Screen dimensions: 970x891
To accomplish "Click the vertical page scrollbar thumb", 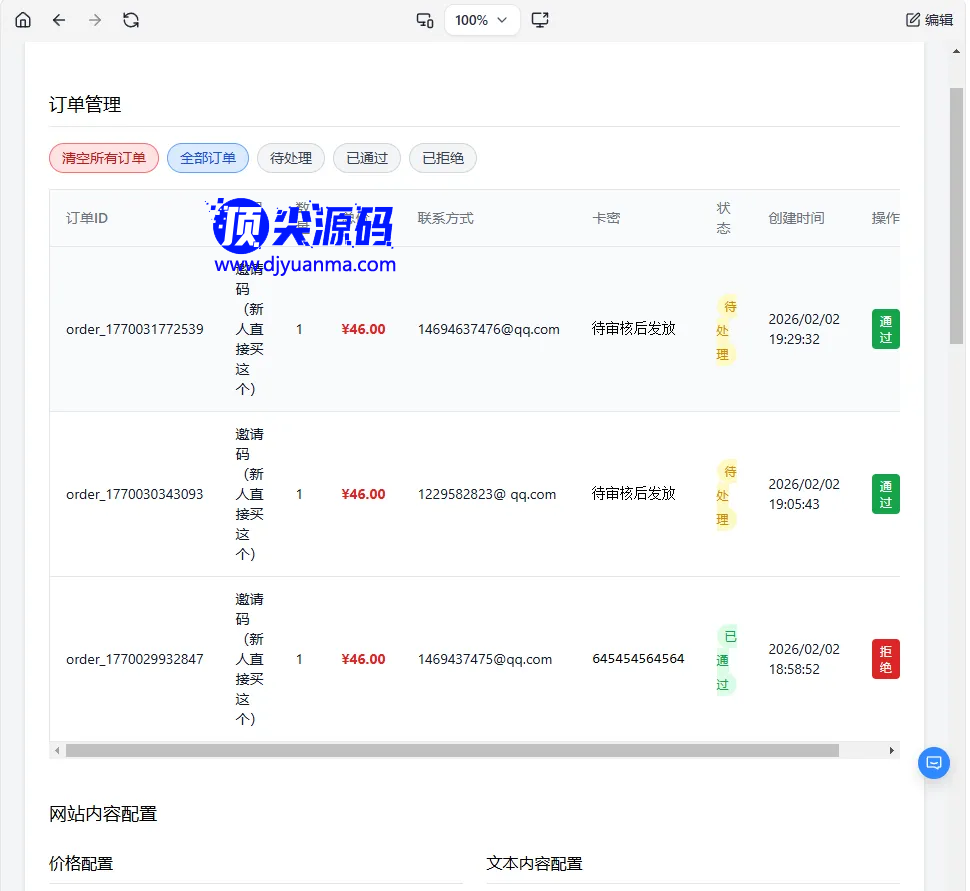I will click(956, 215).
